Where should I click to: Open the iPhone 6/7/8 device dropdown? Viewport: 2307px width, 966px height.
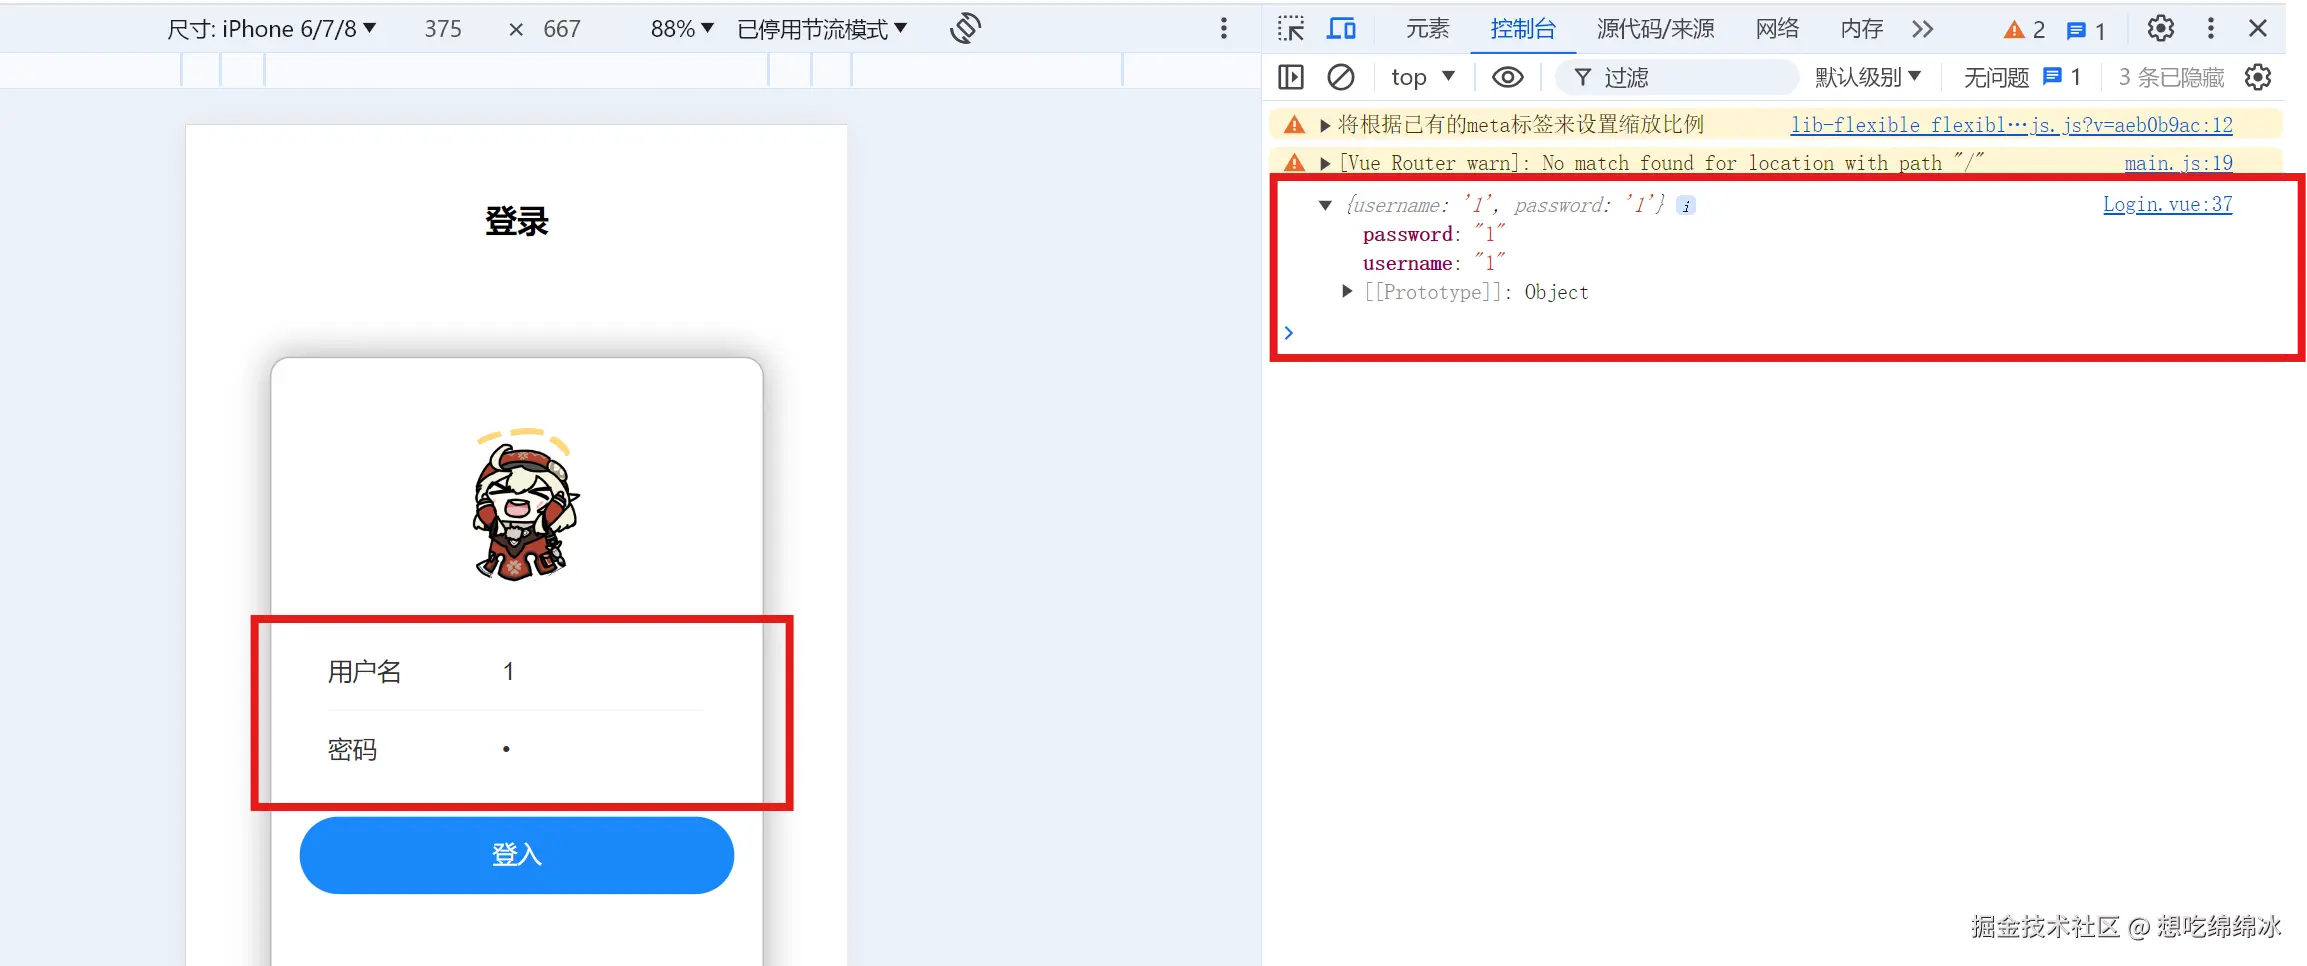pyautogui.click(x=272, y=28)
